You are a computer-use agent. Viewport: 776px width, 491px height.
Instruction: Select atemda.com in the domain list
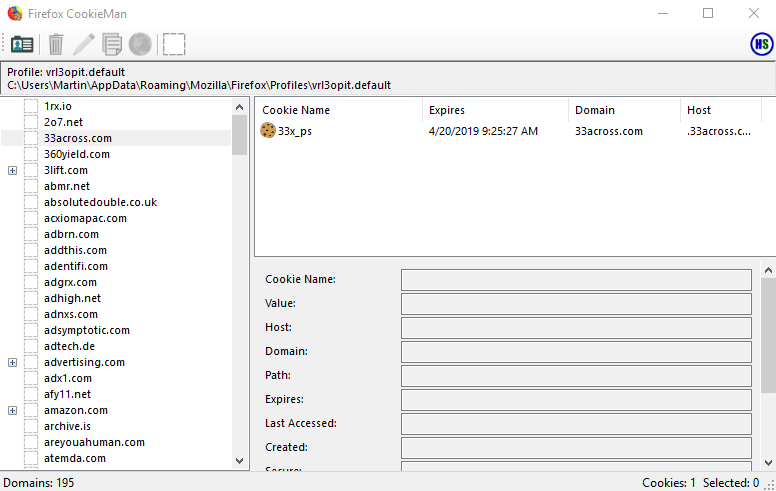(75, 458)
